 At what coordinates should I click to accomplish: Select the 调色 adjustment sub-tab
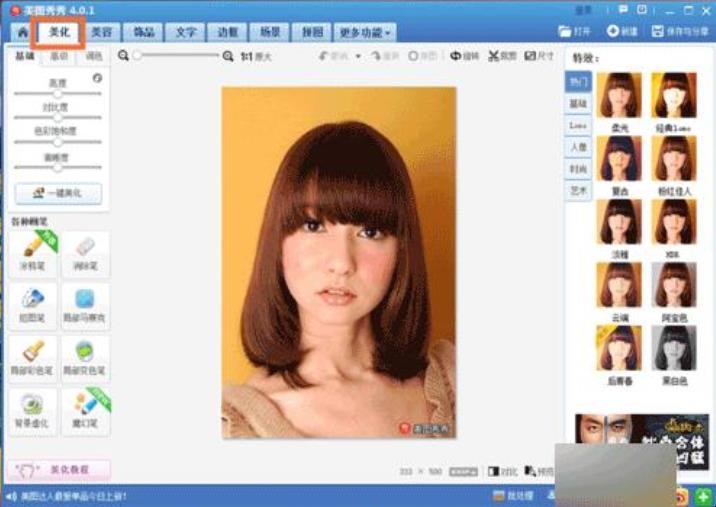point(94,57)
